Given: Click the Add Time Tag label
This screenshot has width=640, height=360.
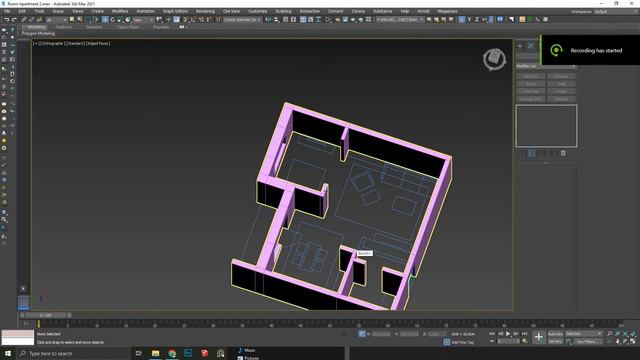Looking at the screenshot, I should [x=463, y=342].
